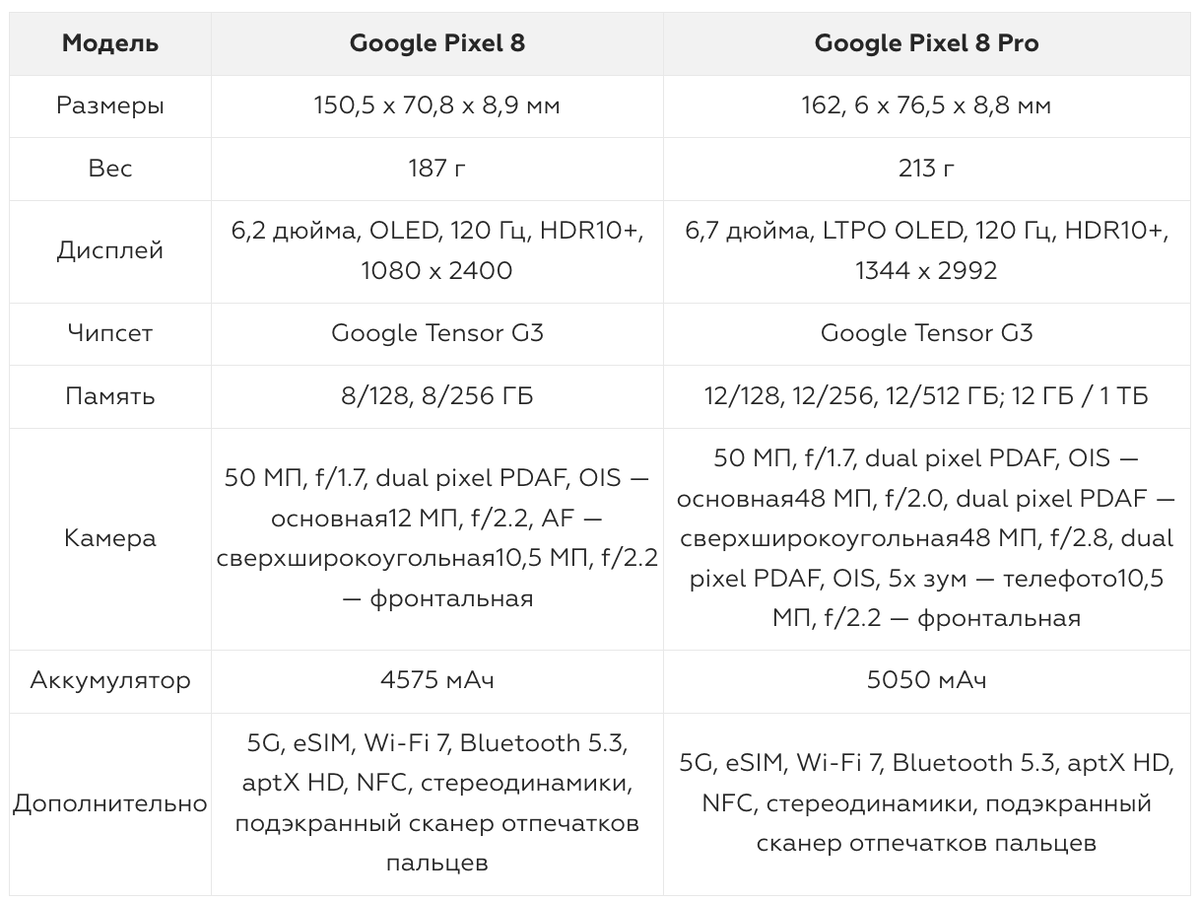Select the Дополнительно row label
Screen dimensions: 1200x903
(110, 803)
